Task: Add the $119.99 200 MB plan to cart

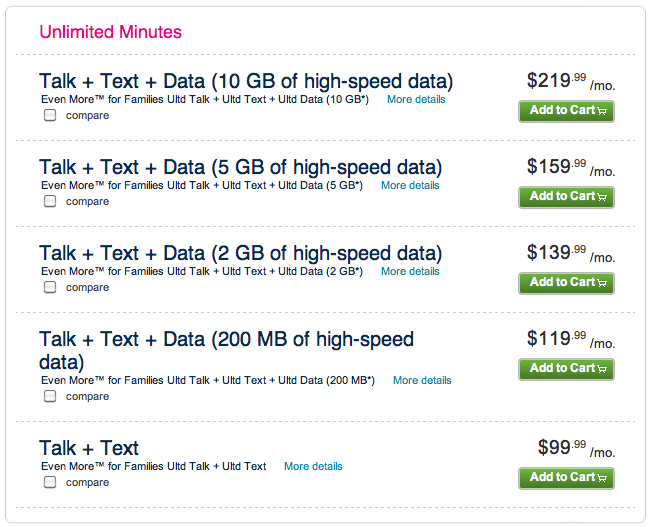Action: [566, 369]
